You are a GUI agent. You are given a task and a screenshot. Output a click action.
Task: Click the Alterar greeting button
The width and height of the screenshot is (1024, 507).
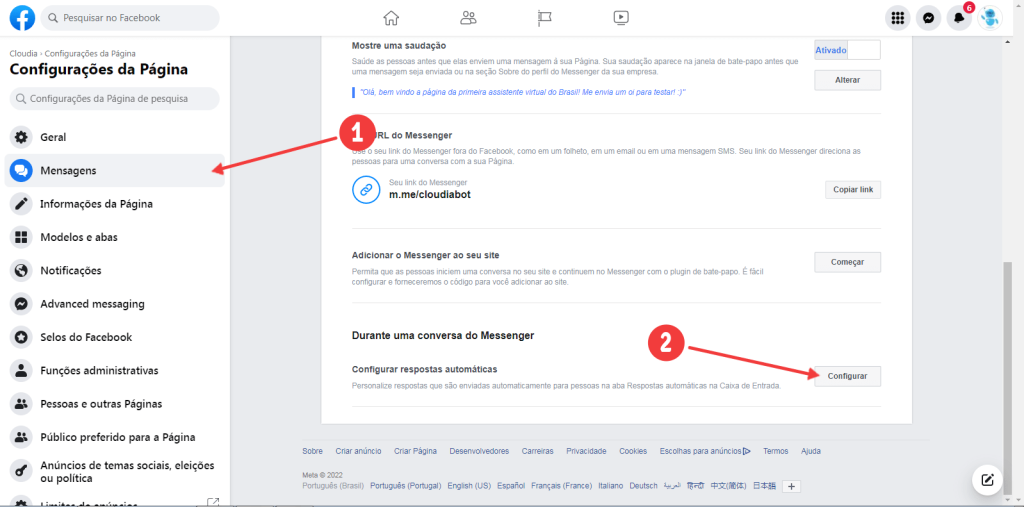tap(847, 80)
